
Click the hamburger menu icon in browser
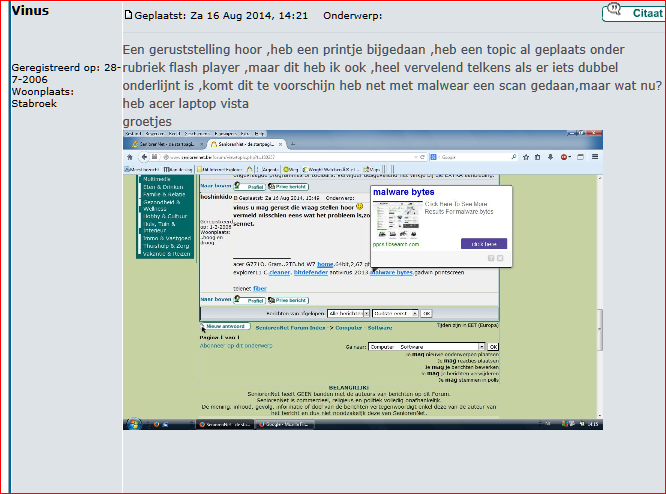pyautogui.click(x=596, y=158)
